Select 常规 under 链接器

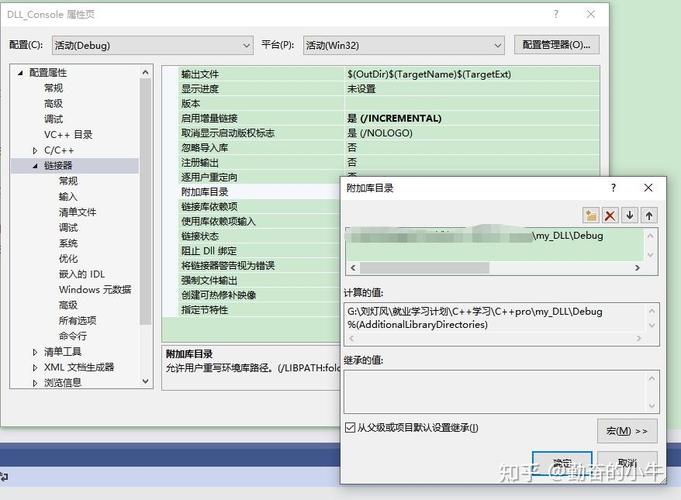(68, 181)
